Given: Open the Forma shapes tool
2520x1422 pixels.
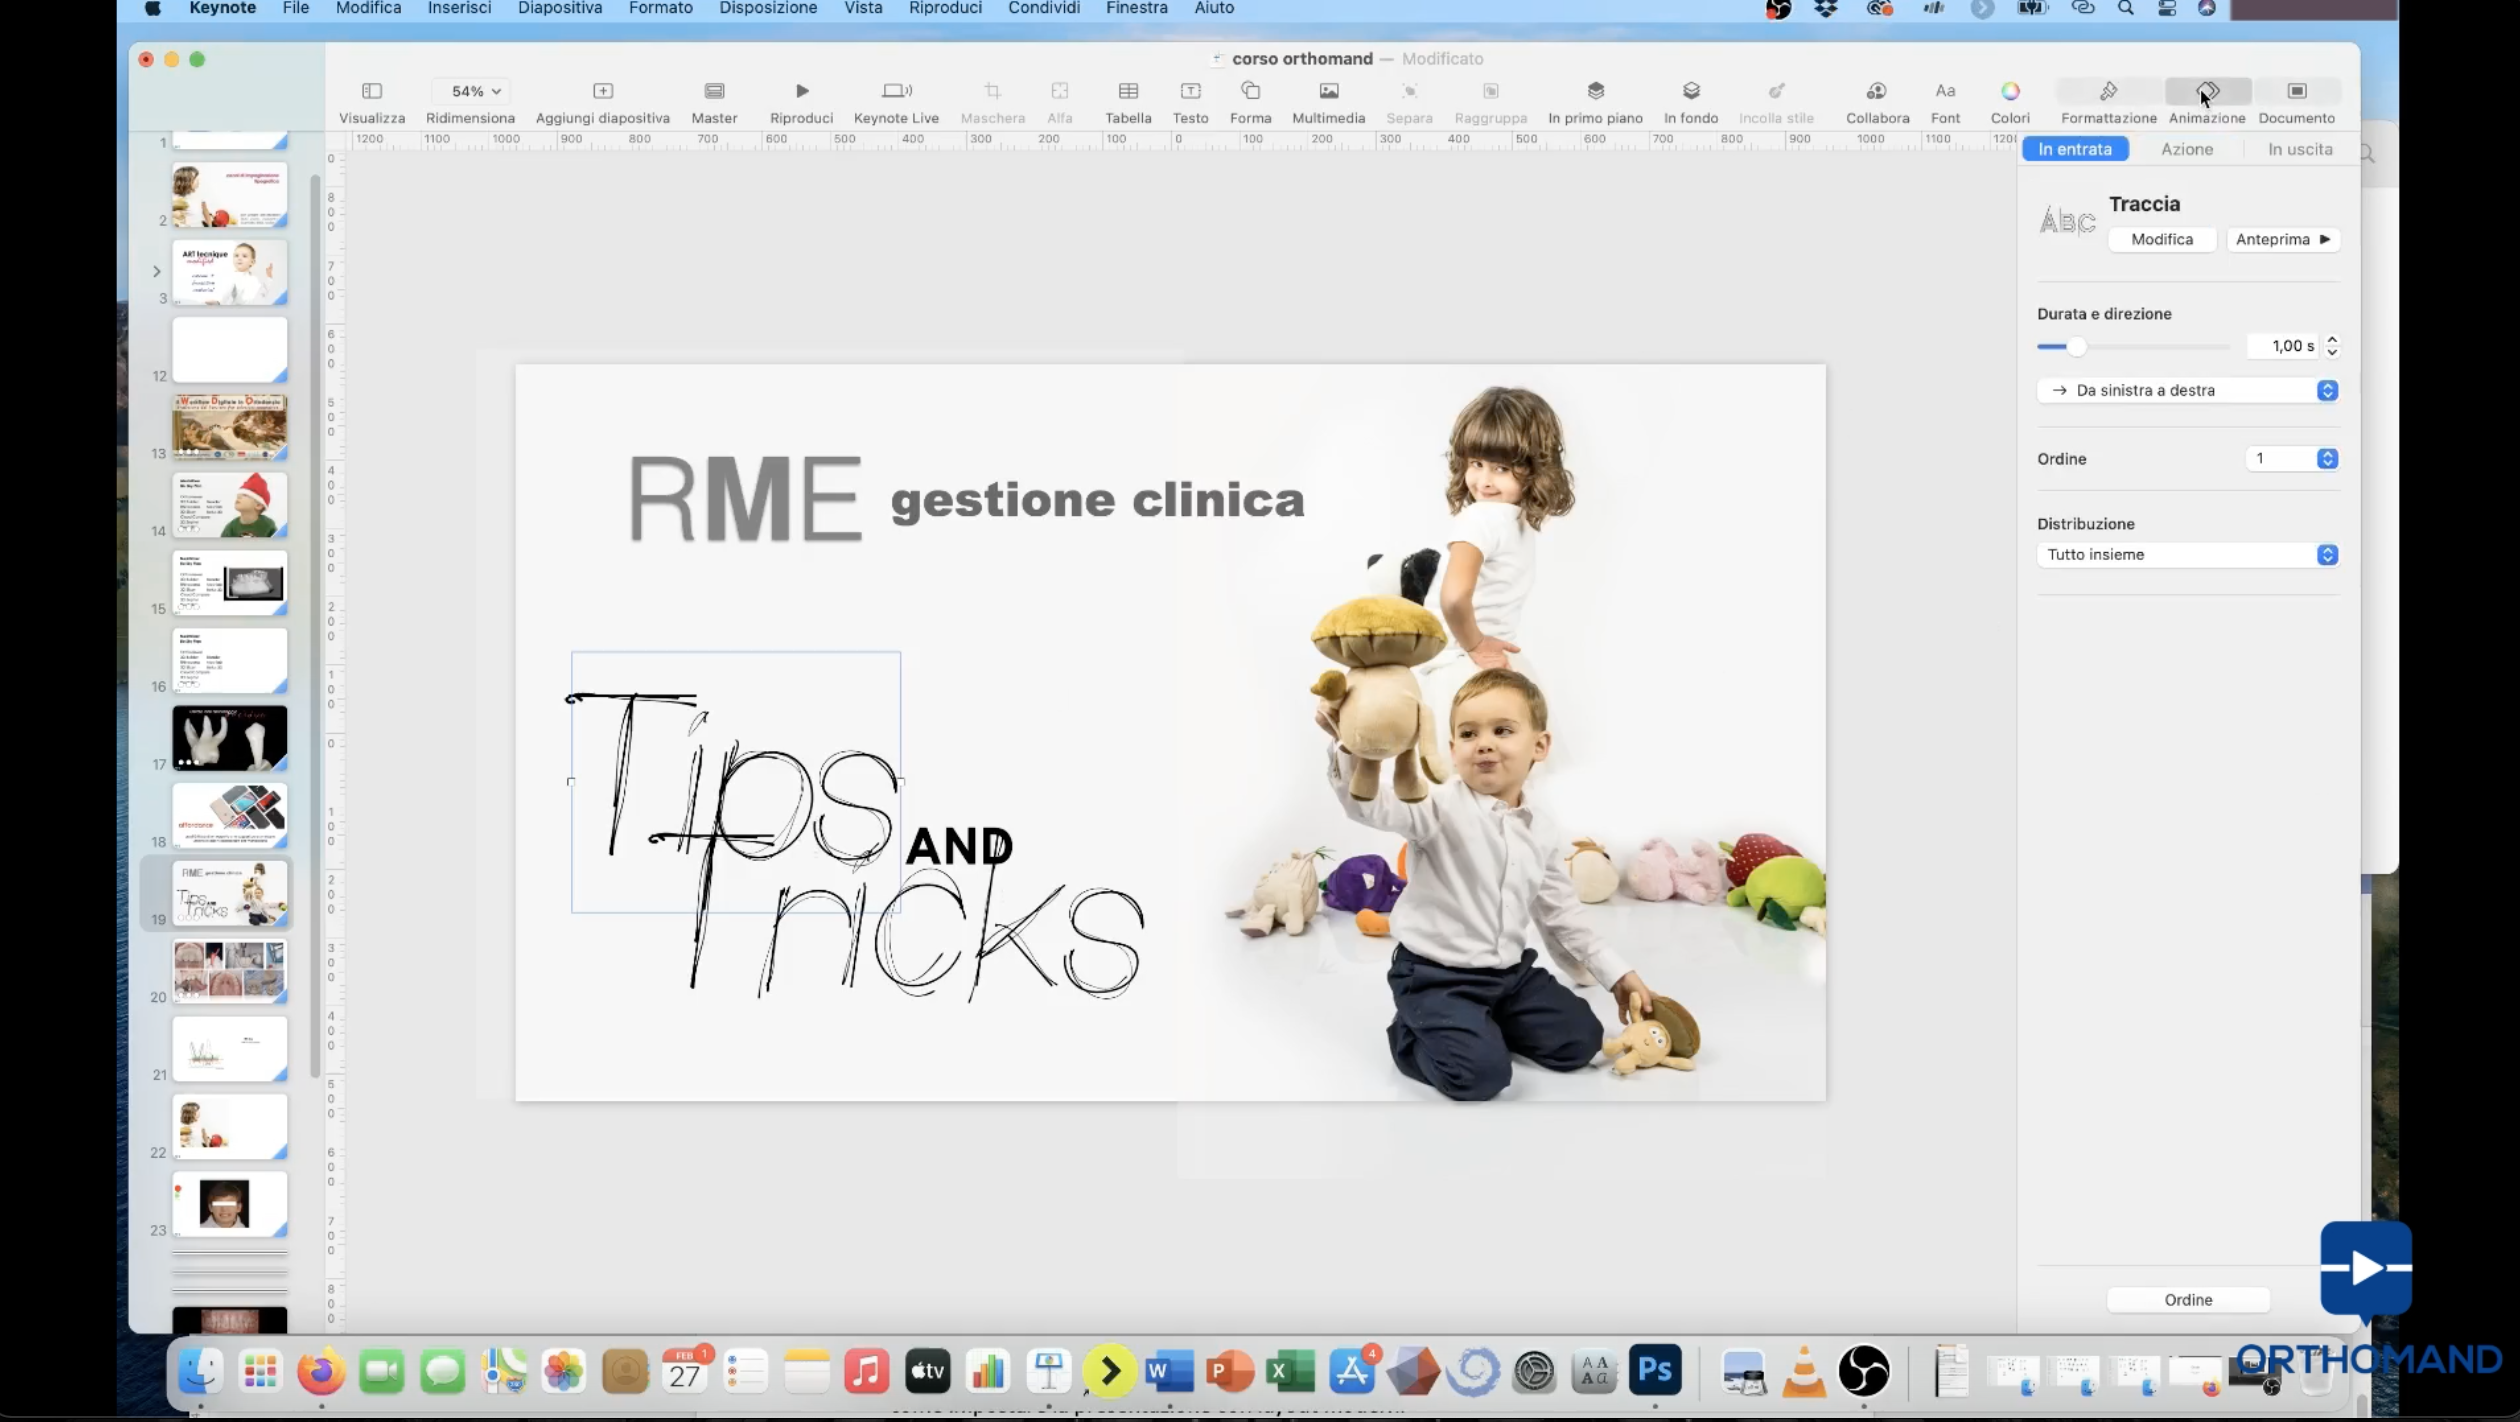Looking at the screenshot, I should (1250, 91).
